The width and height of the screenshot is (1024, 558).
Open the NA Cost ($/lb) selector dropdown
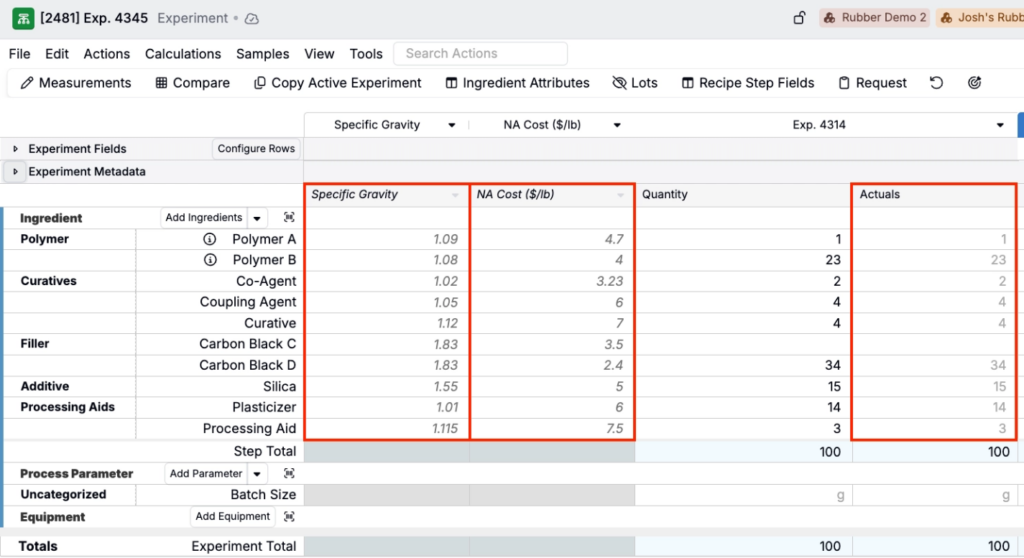pos(617,125)
